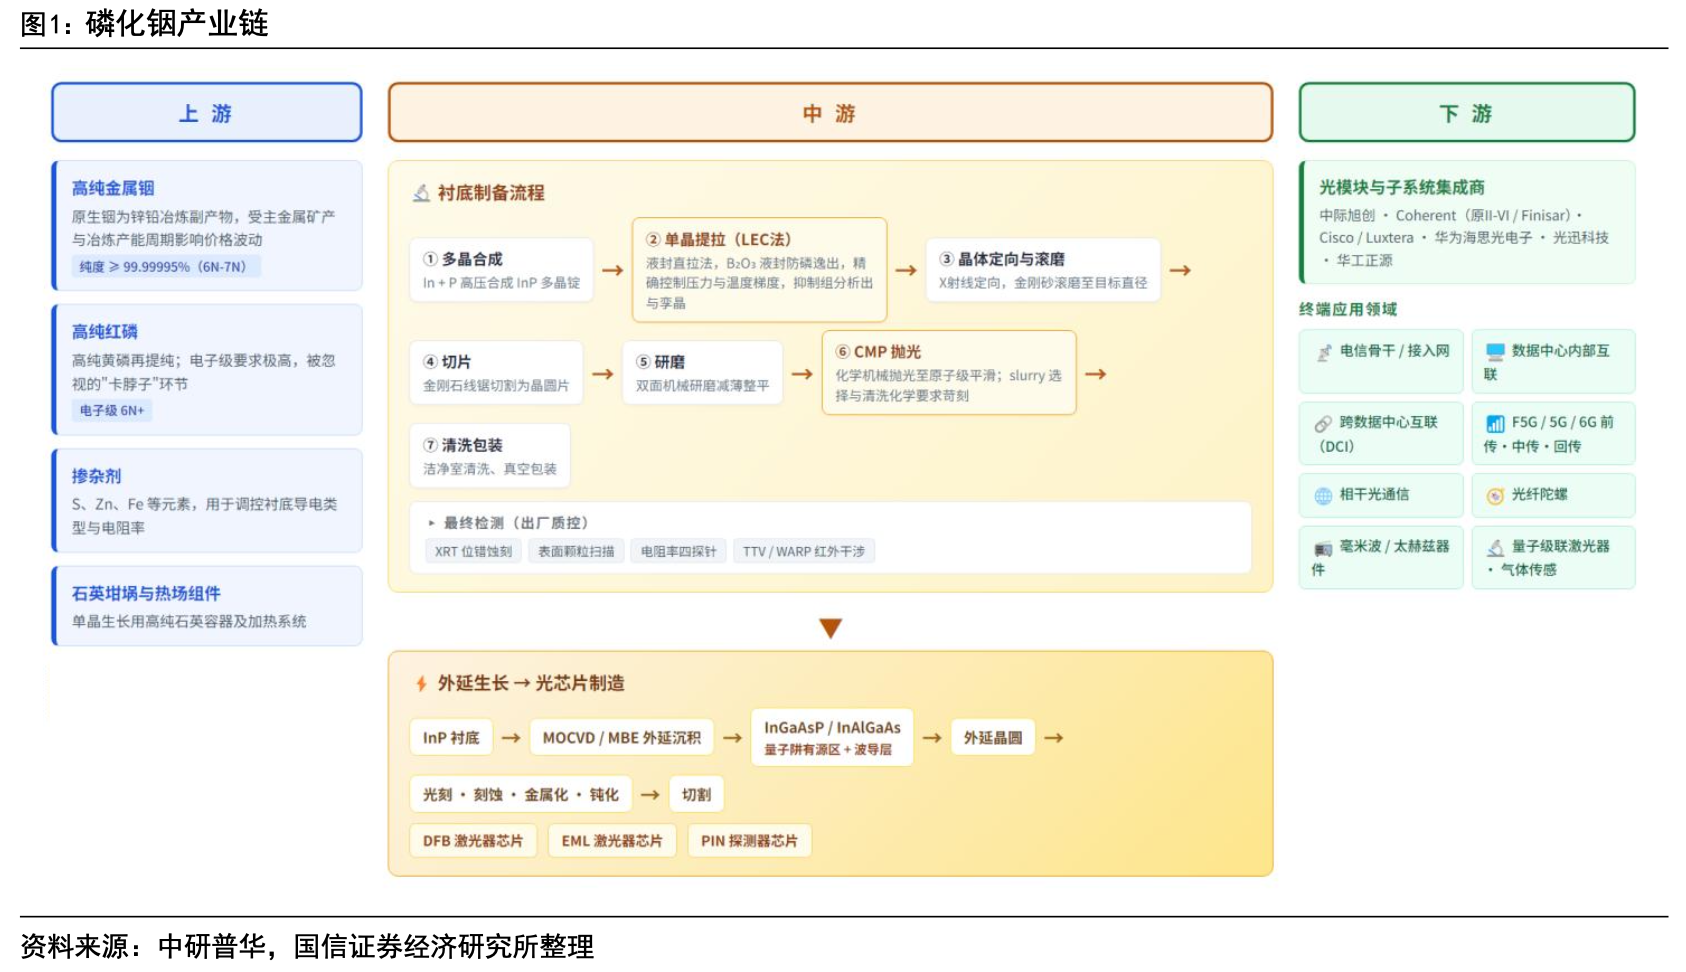Select the 中 游 header tab
The height and width of the screenshot is (972, 1686).
pyautogui.click(x=830, y=113)
